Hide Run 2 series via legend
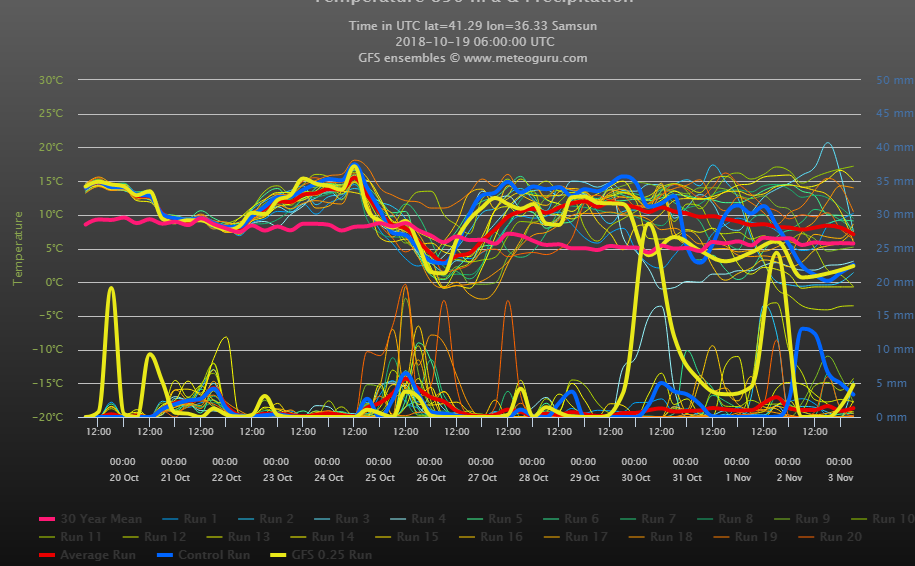The width and height of the screenshot is (915, 566). coord(266,519)
